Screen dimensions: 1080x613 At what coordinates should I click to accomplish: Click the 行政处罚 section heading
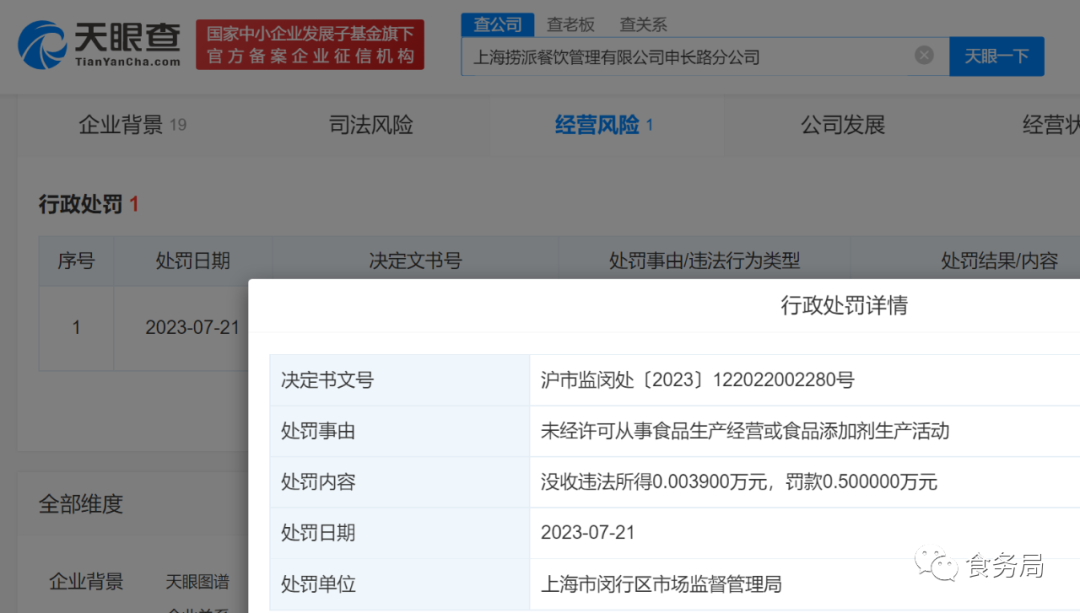coord(88,204)
